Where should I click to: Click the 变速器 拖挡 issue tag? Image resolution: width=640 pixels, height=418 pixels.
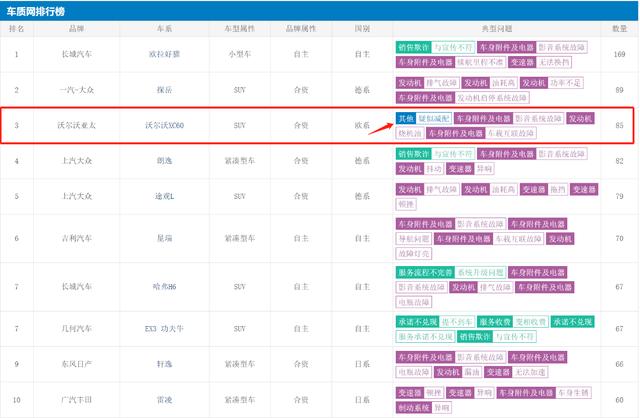(544, 189)
